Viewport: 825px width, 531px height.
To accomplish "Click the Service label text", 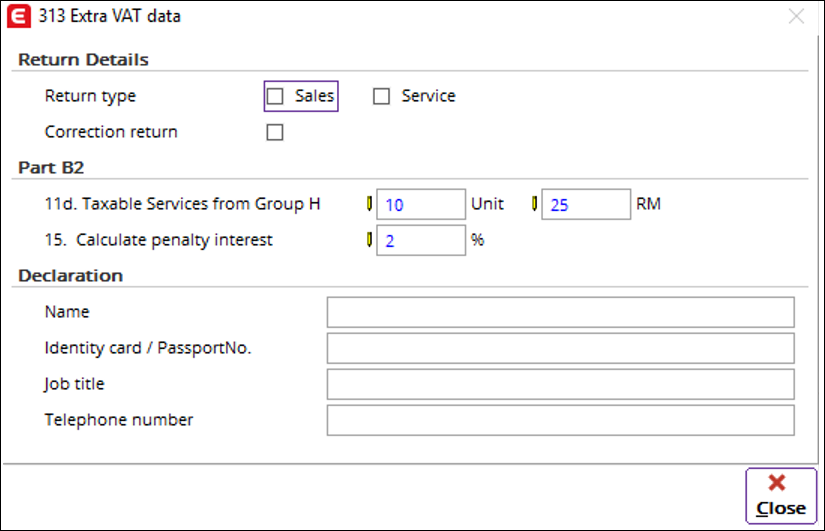I will pyautogui.click(x=428, y=96).
